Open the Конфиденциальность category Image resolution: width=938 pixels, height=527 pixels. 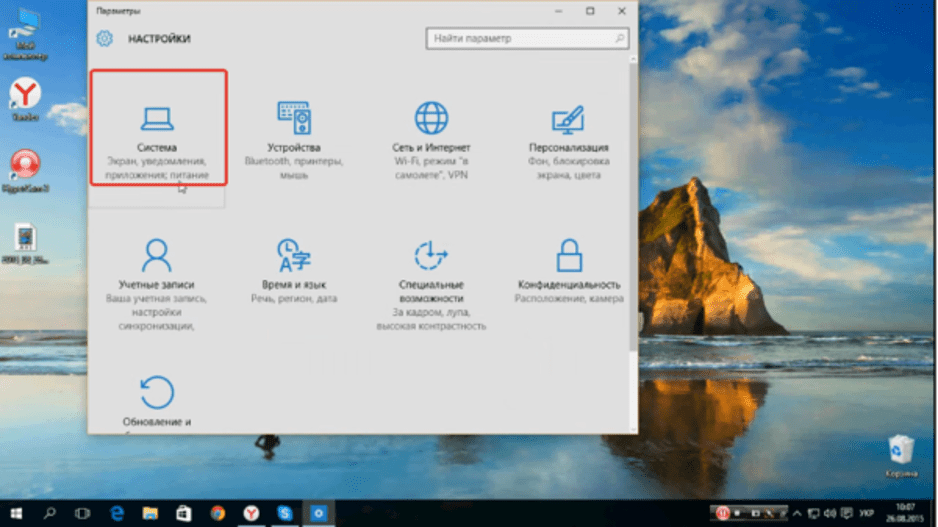tap(569, 271)
